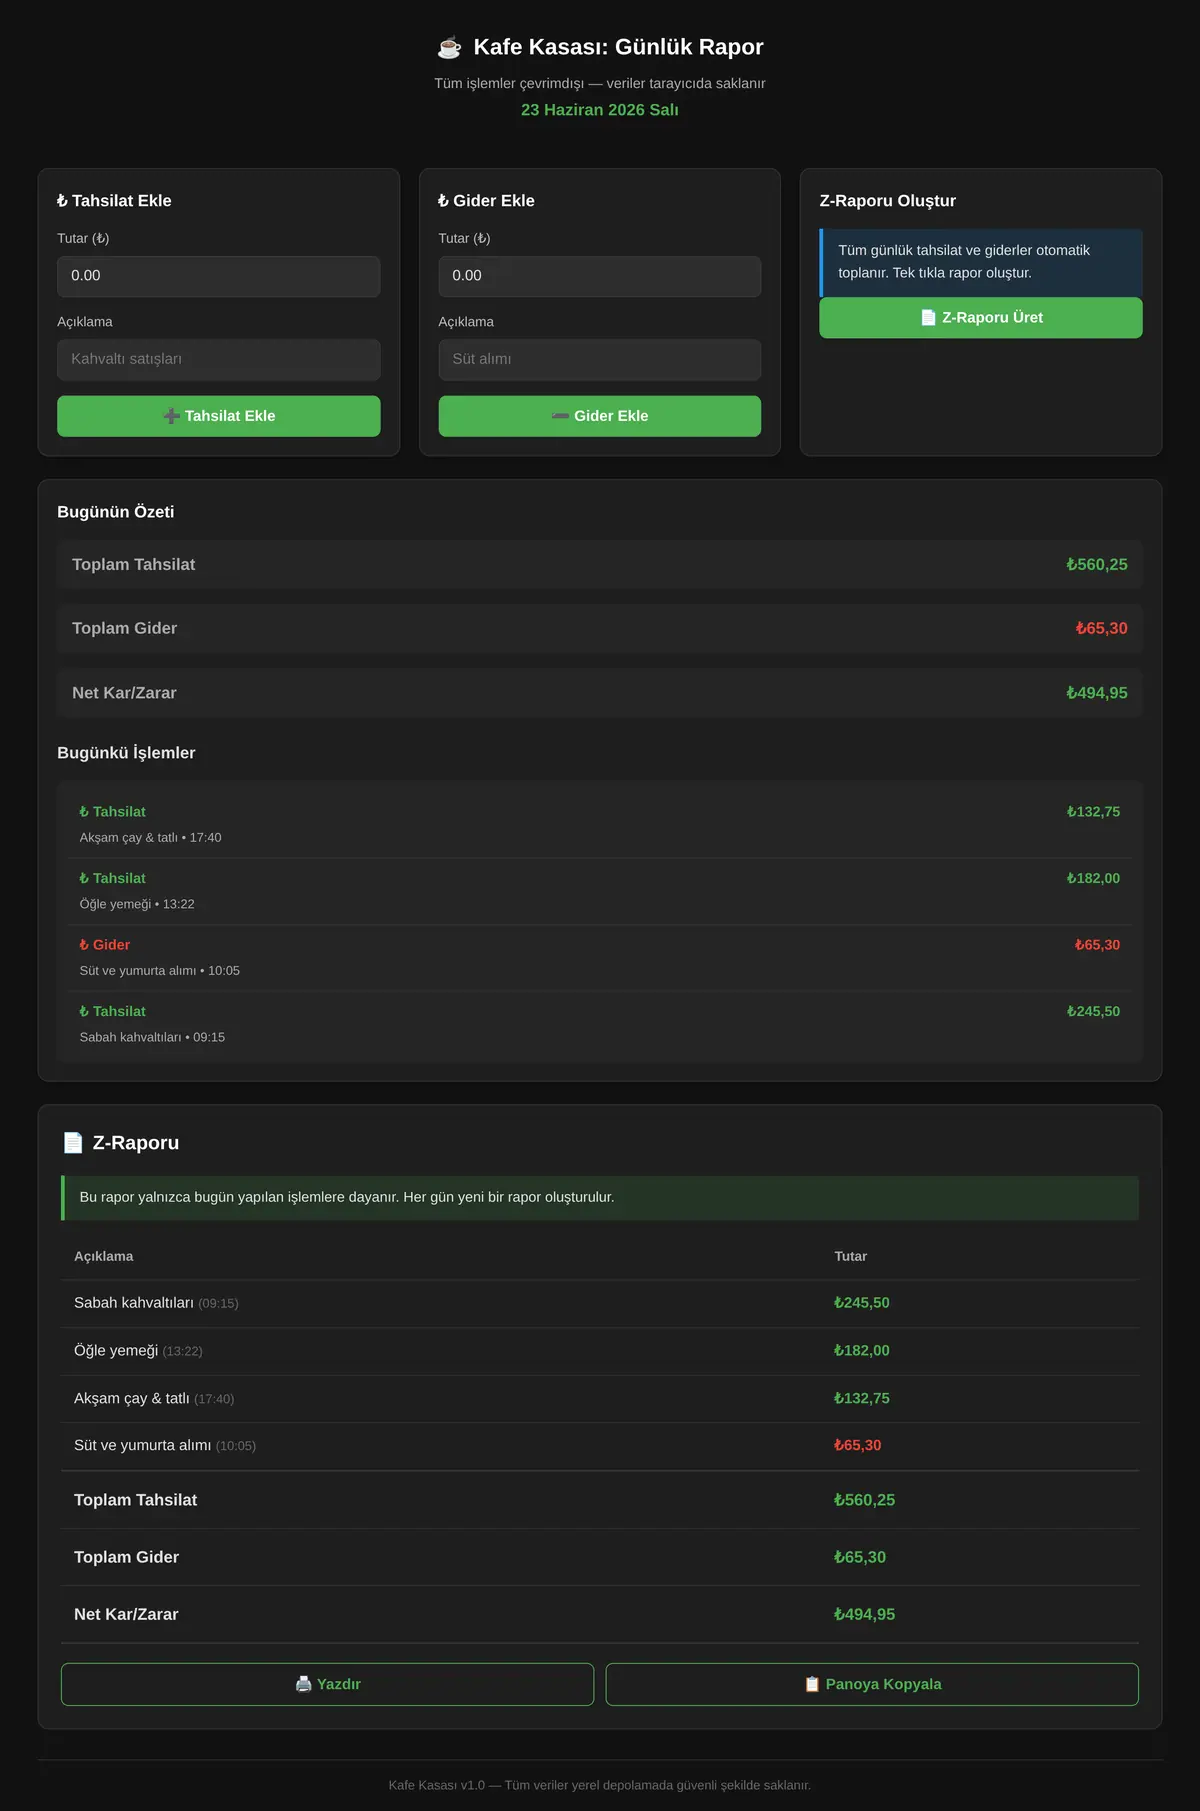Select "Öğle yemeği (13:22)" in the Z-Raporu table
1200x1811 pixels.
[138, 1351]
